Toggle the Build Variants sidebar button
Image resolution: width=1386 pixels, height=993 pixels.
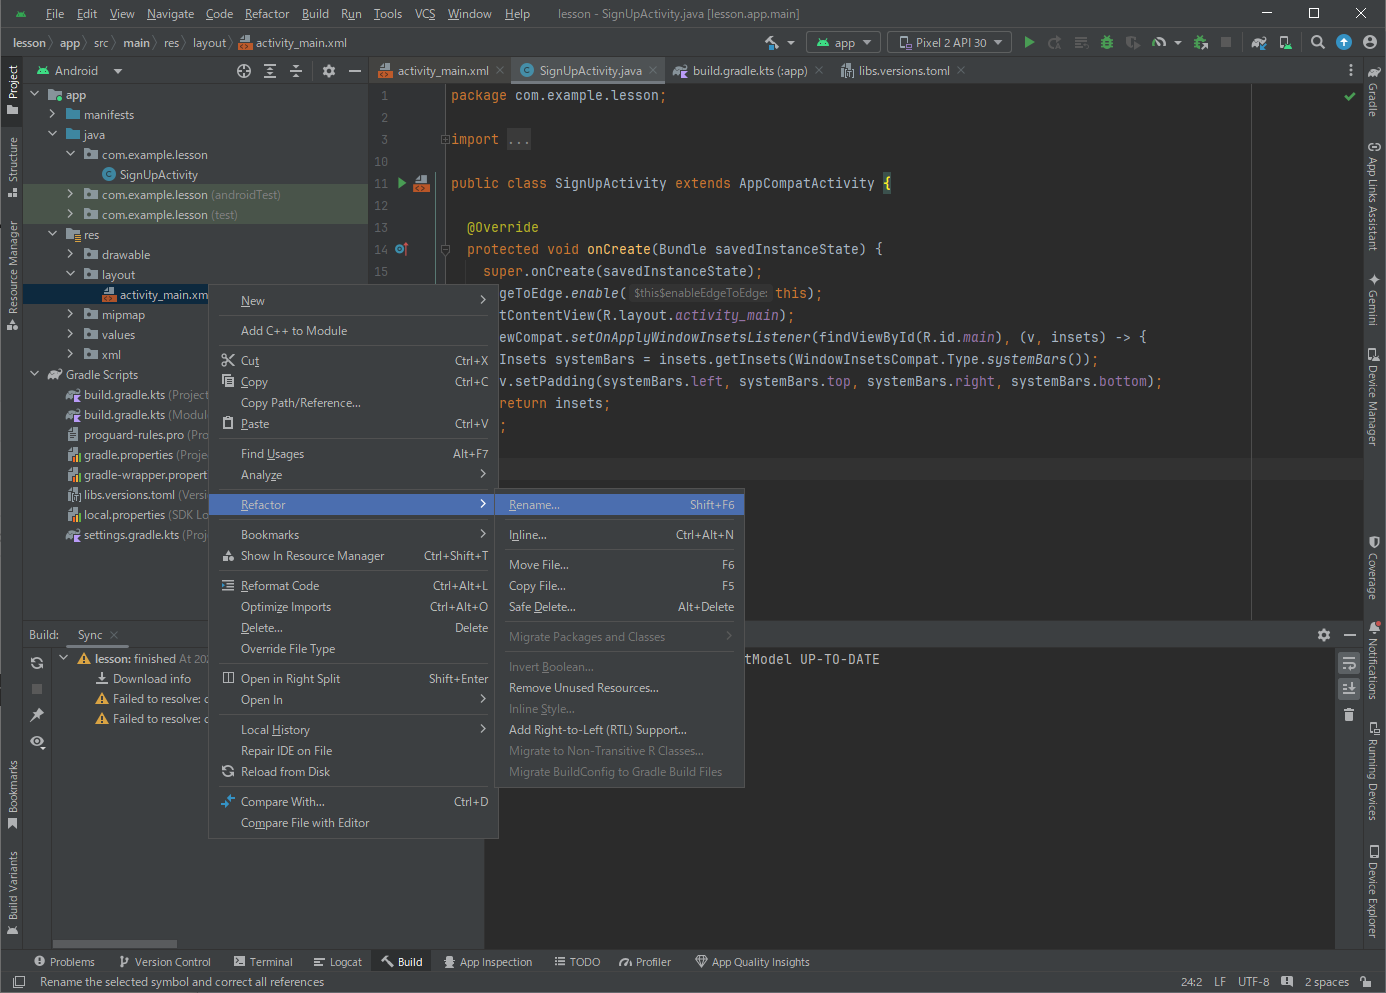12,892
